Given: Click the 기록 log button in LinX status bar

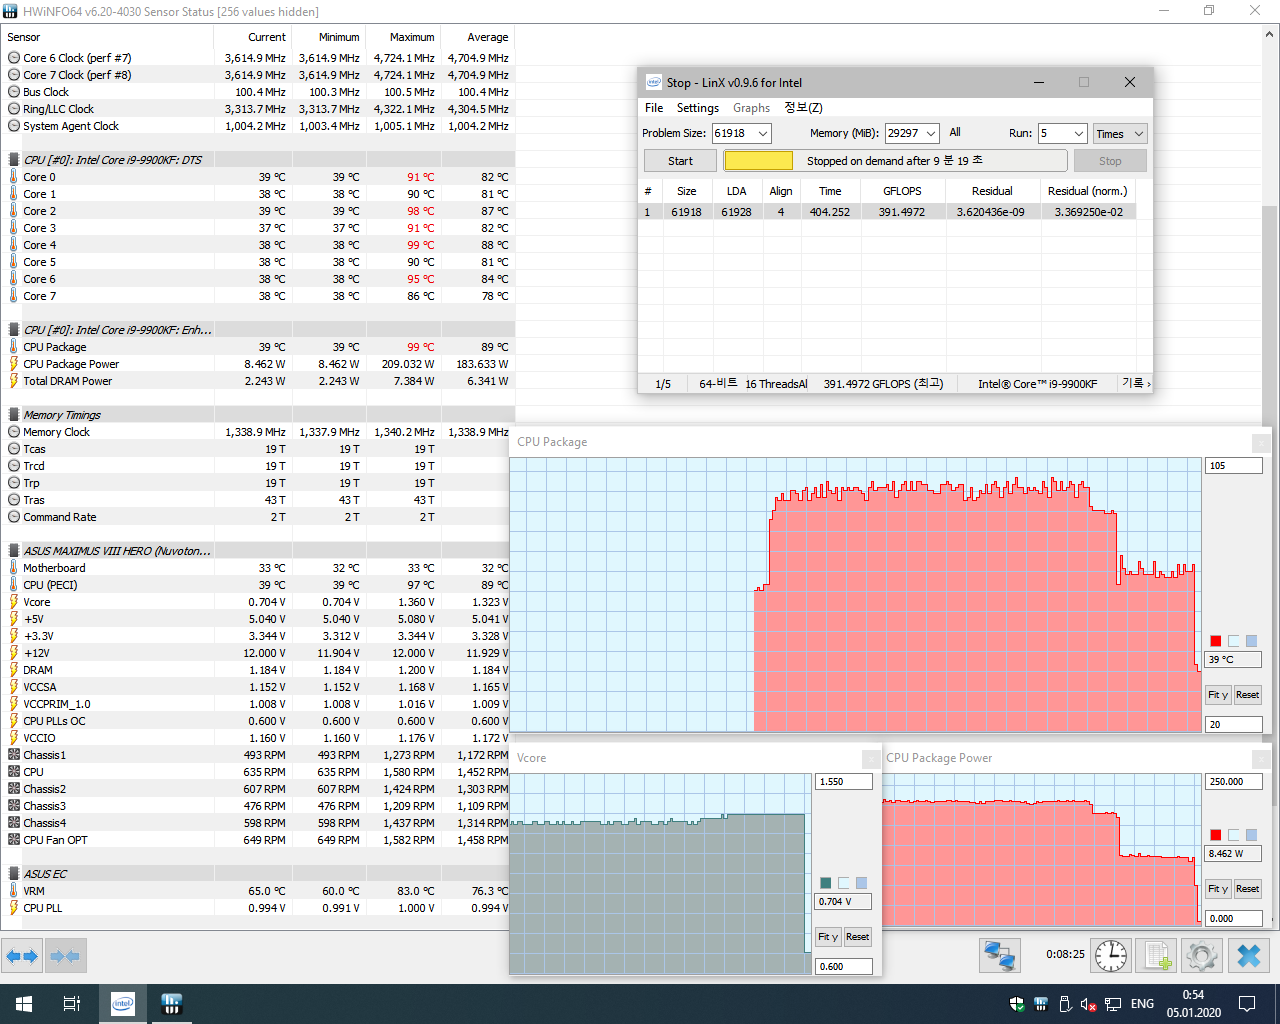Looking at the screenshot, I should pyautogui.click(x=1136, y=383).
